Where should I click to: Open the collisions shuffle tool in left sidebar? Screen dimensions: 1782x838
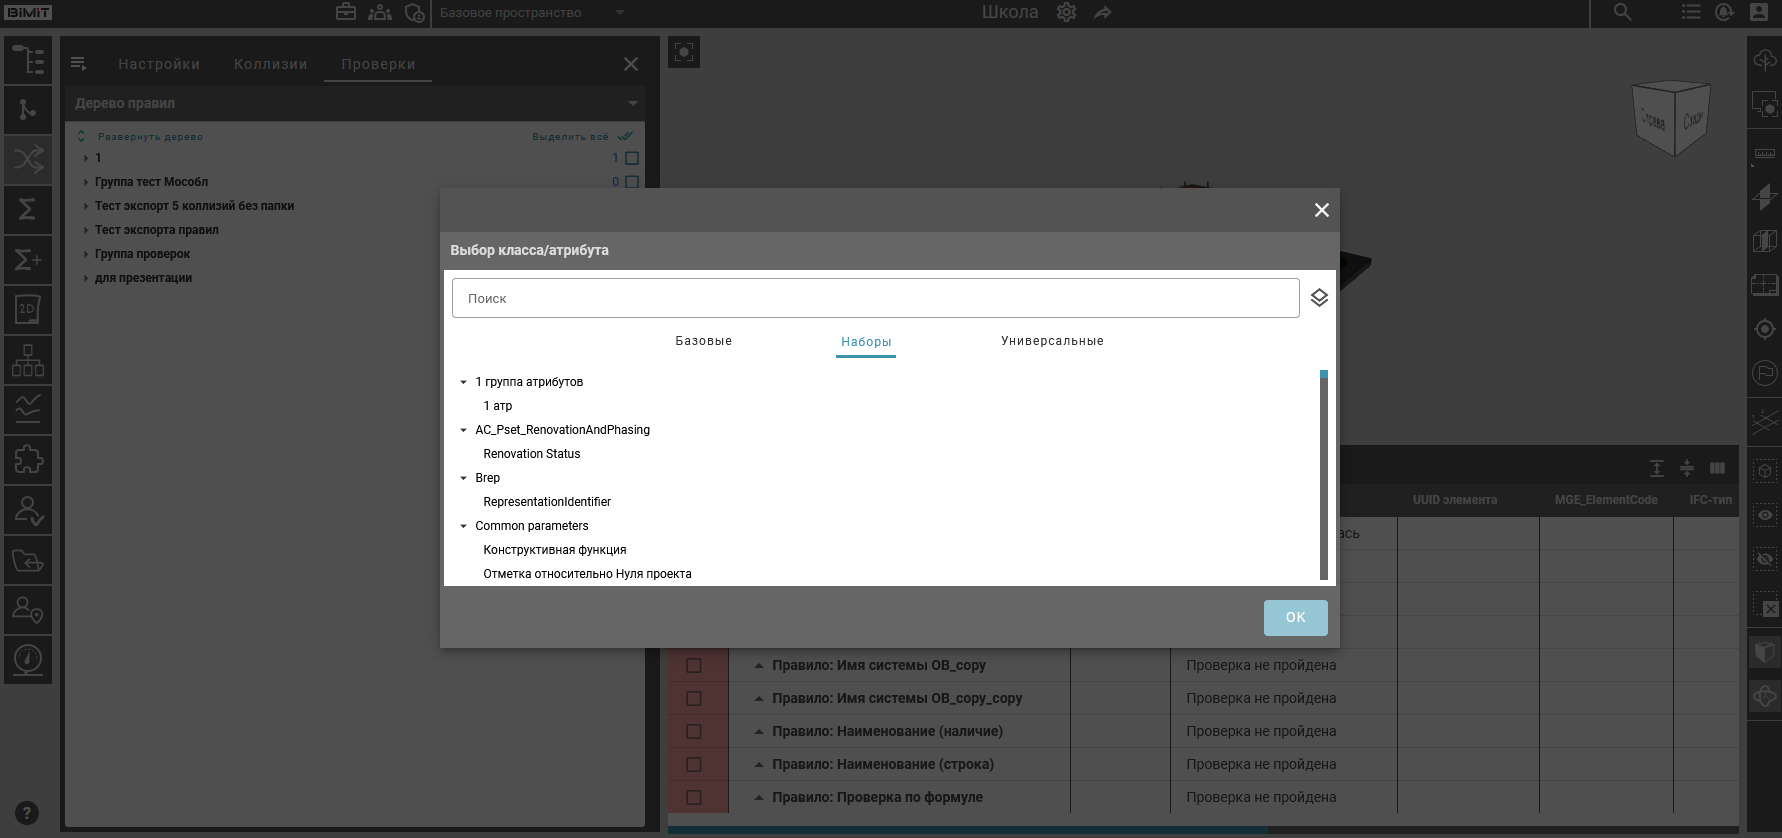click(x=28, y=159)
